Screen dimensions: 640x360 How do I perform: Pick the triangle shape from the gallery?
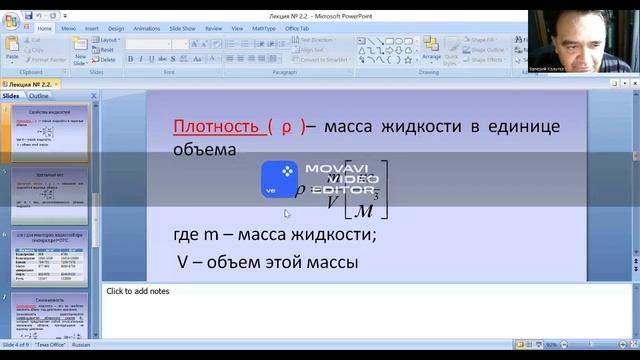362,51
